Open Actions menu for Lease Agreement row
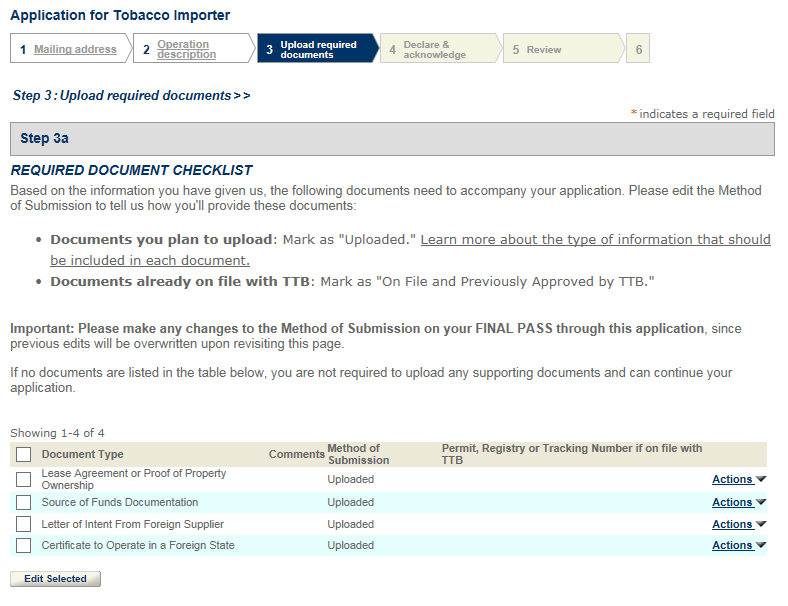Viewport: 788px width, 606px height. pyautogui.click(x=738, y=480)
